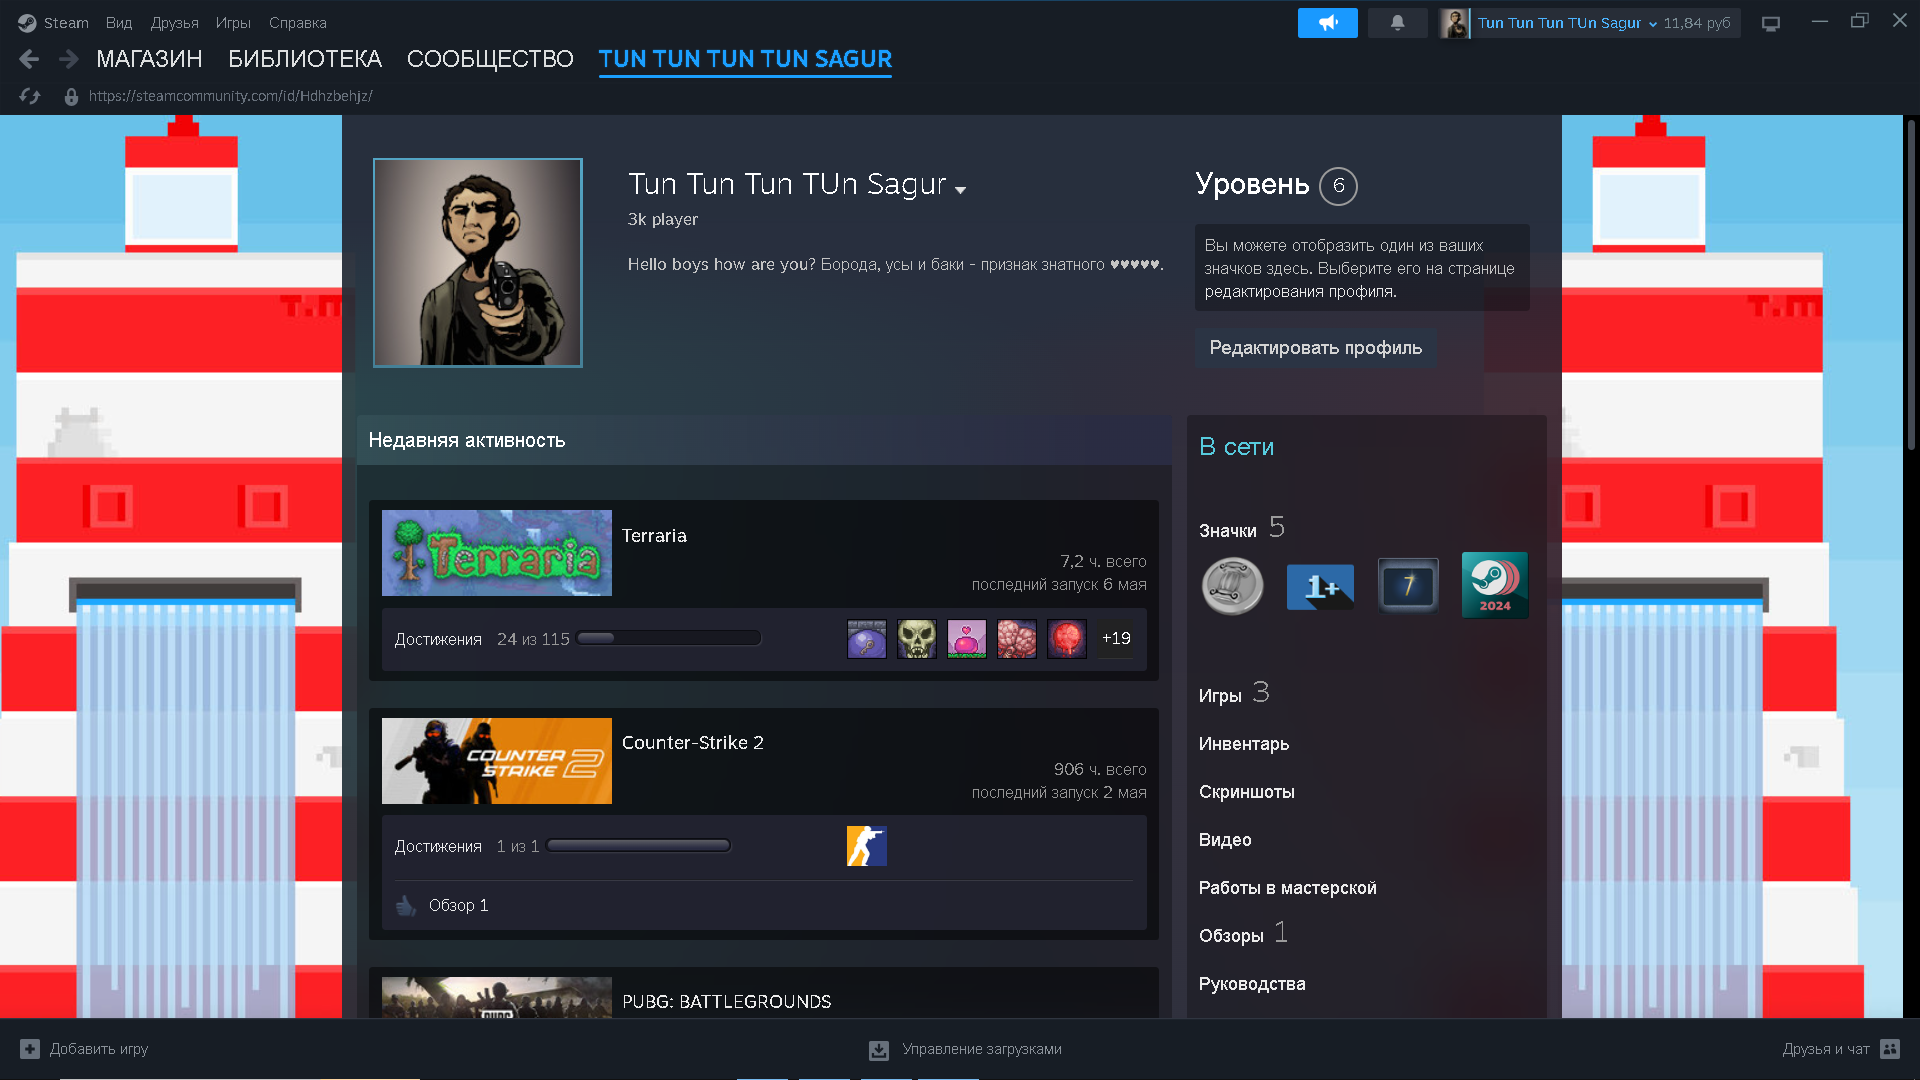Viewport: 1920px width, 1080px height.
Task: Click the Terraria title link
Action: tap(654, 536)
